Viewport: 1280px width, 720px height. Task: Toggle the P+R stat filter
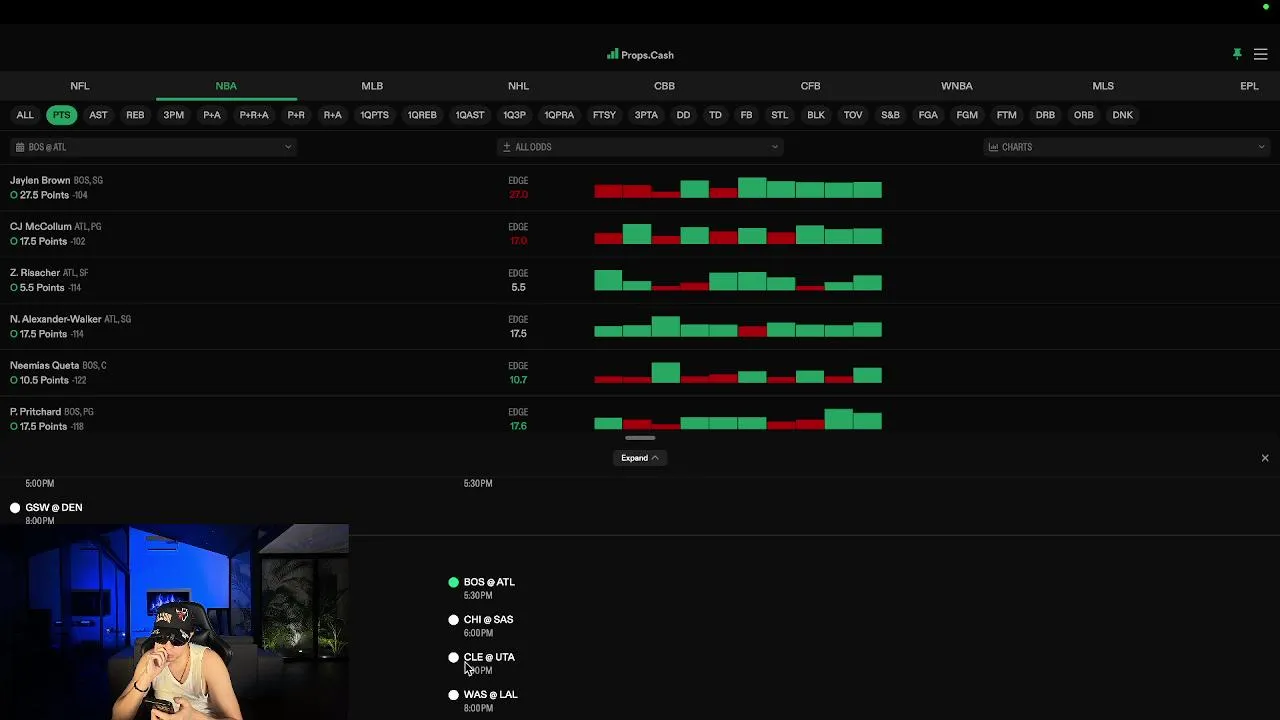[296, 115]
